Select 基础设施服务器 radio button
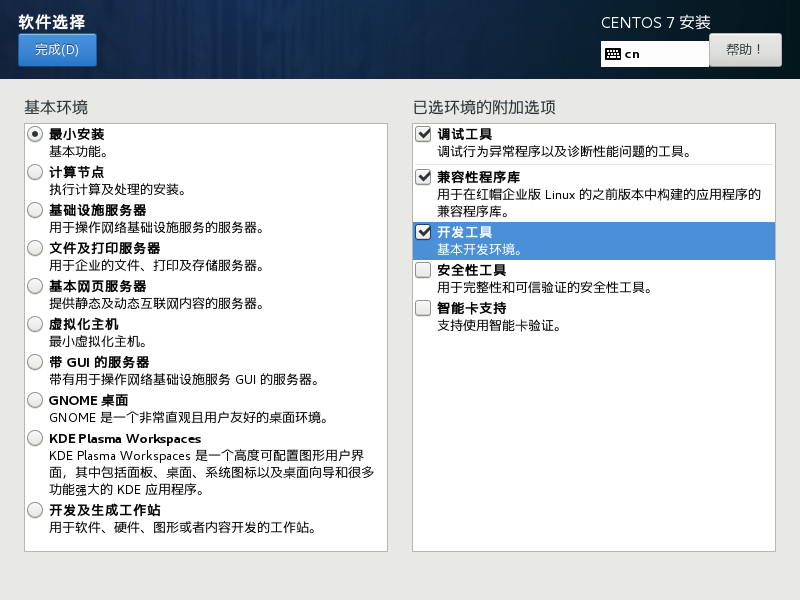This screenshot has width=800, height=600. (35, 210)
